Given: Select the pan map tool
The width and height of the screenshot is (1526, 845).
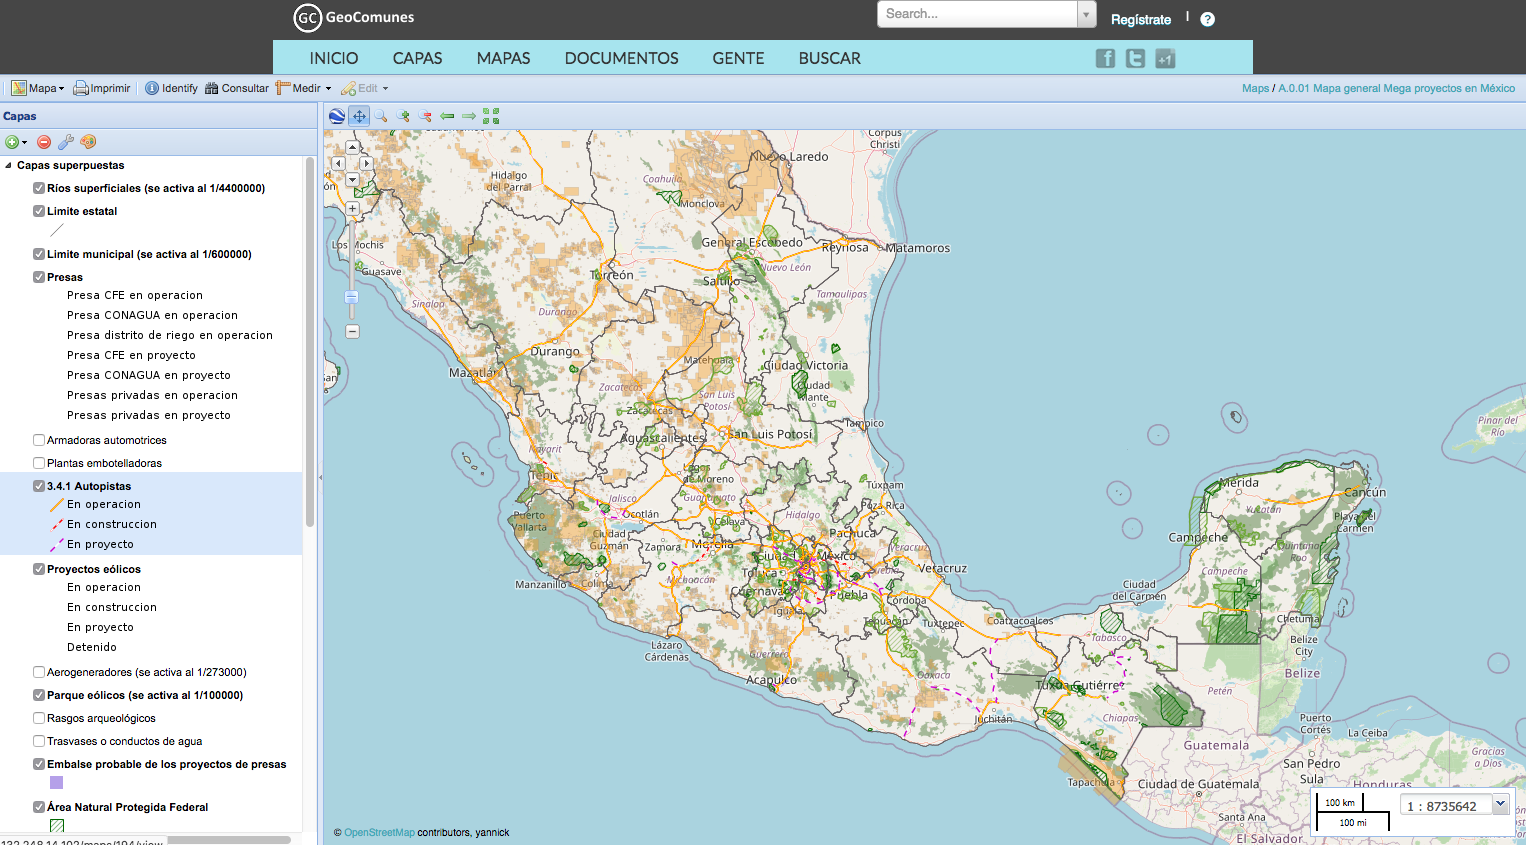Looking at the screenshot, I should coord(359,116).
